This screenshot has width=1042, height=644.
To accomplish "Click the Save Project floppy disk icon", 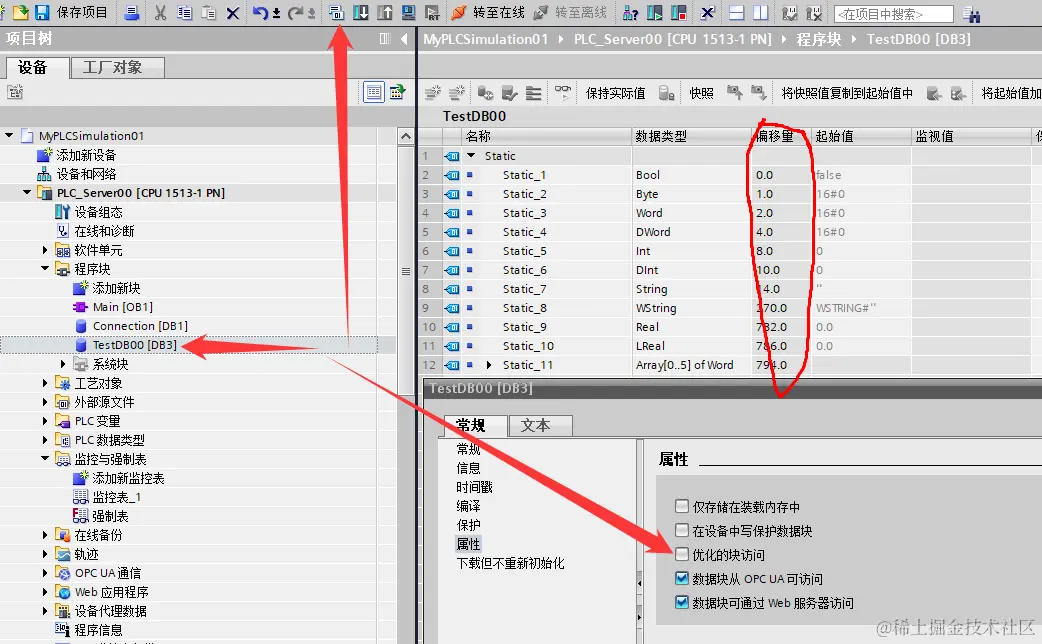I will click(x=42, y=12).
